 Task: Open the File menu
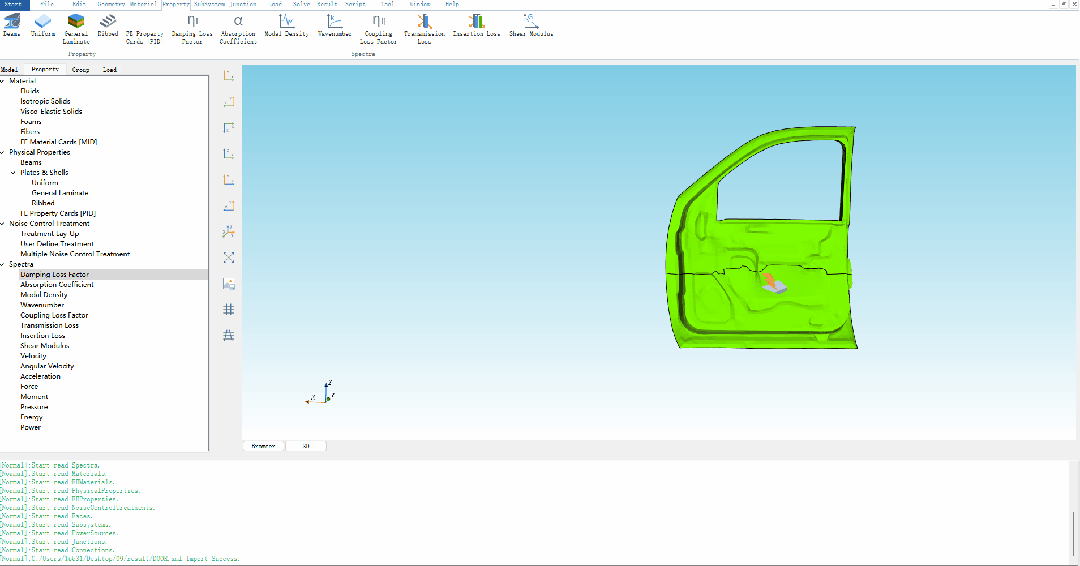point(48,4)
